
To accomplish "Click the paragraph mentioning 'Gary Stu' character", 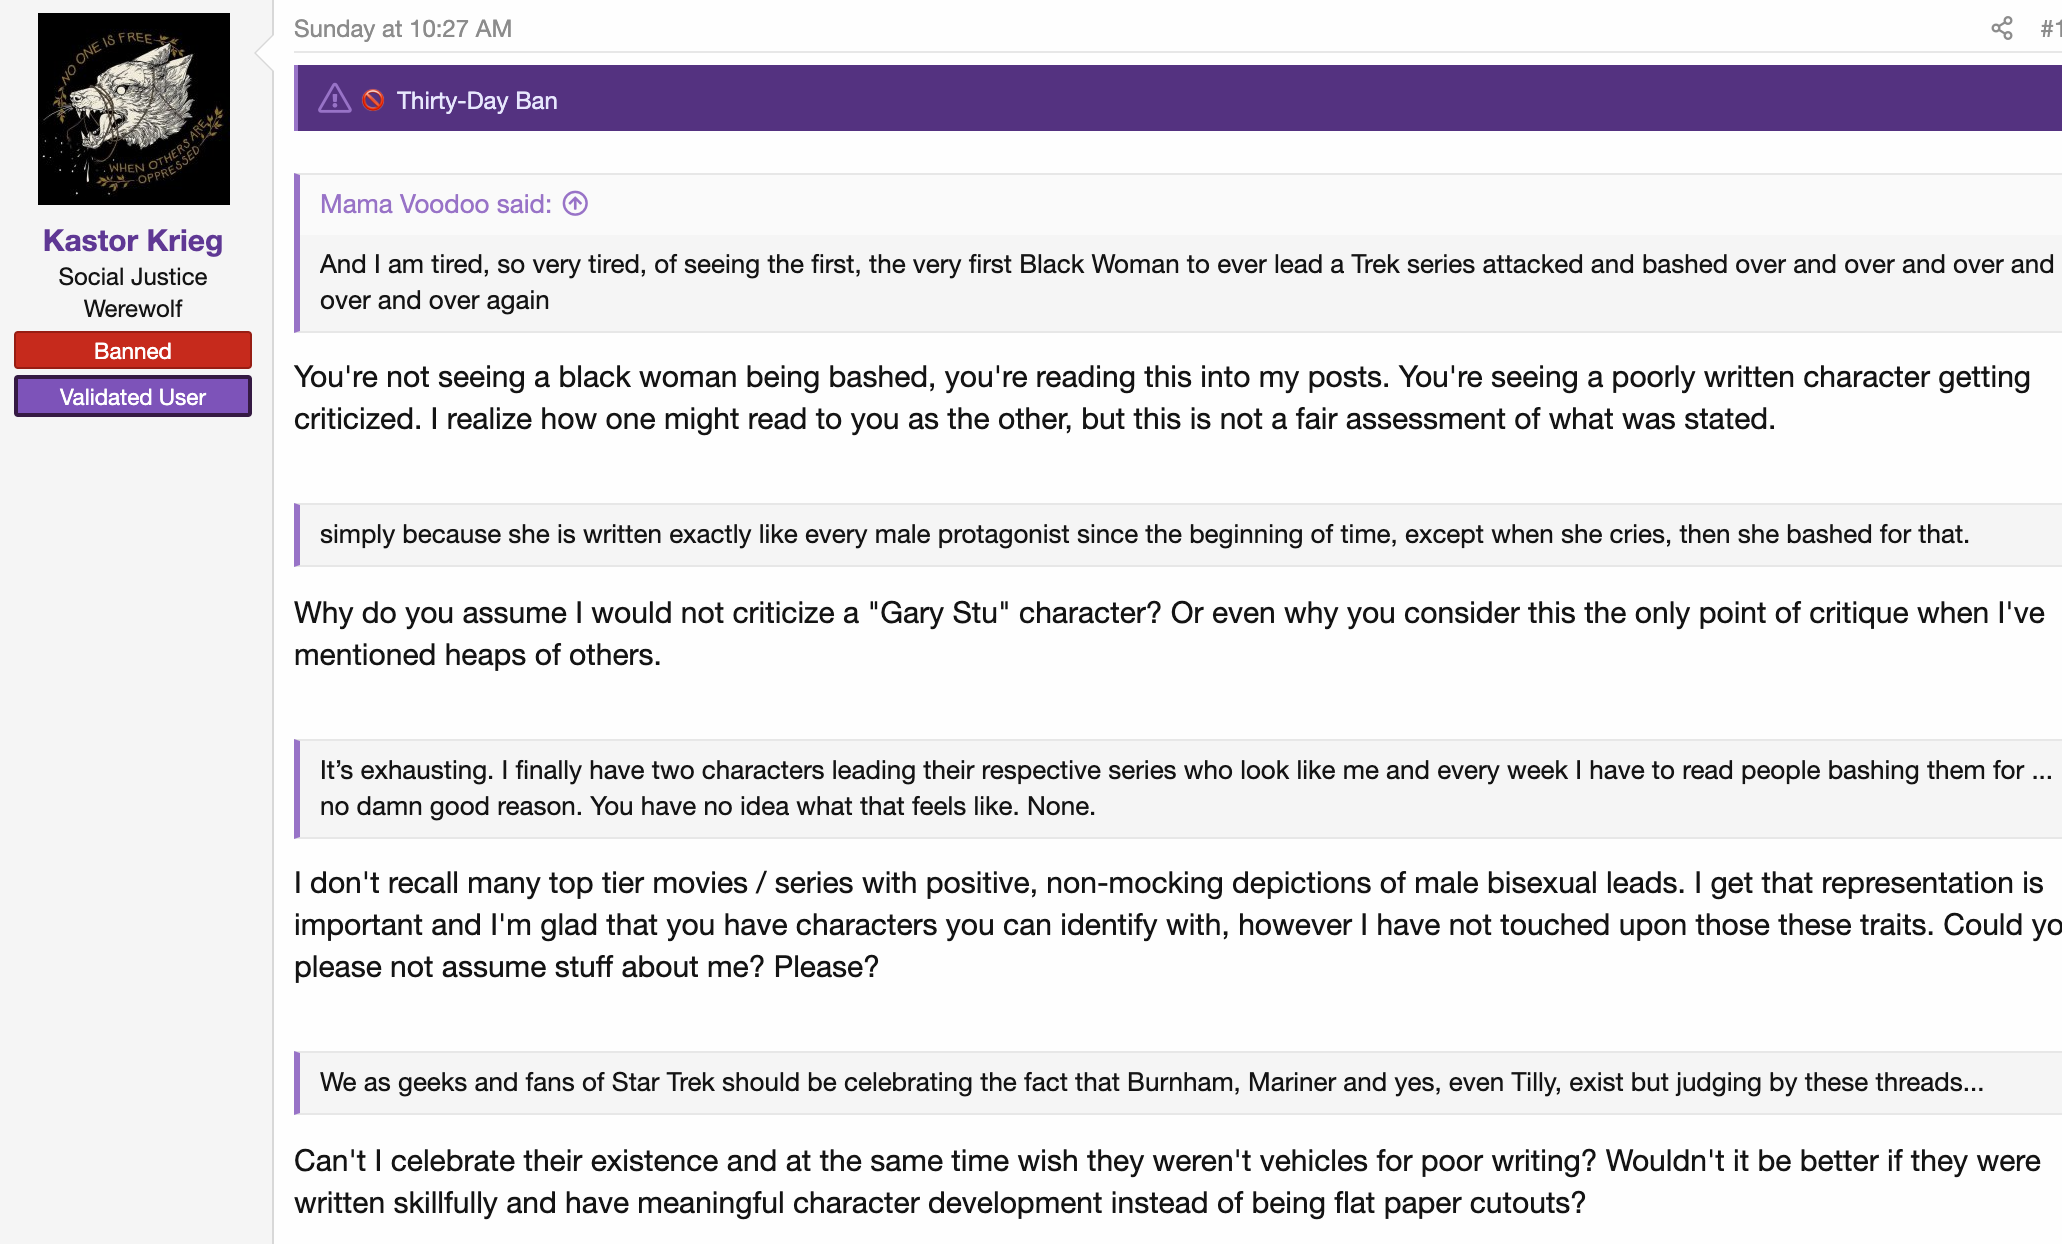I will 1170,634.
